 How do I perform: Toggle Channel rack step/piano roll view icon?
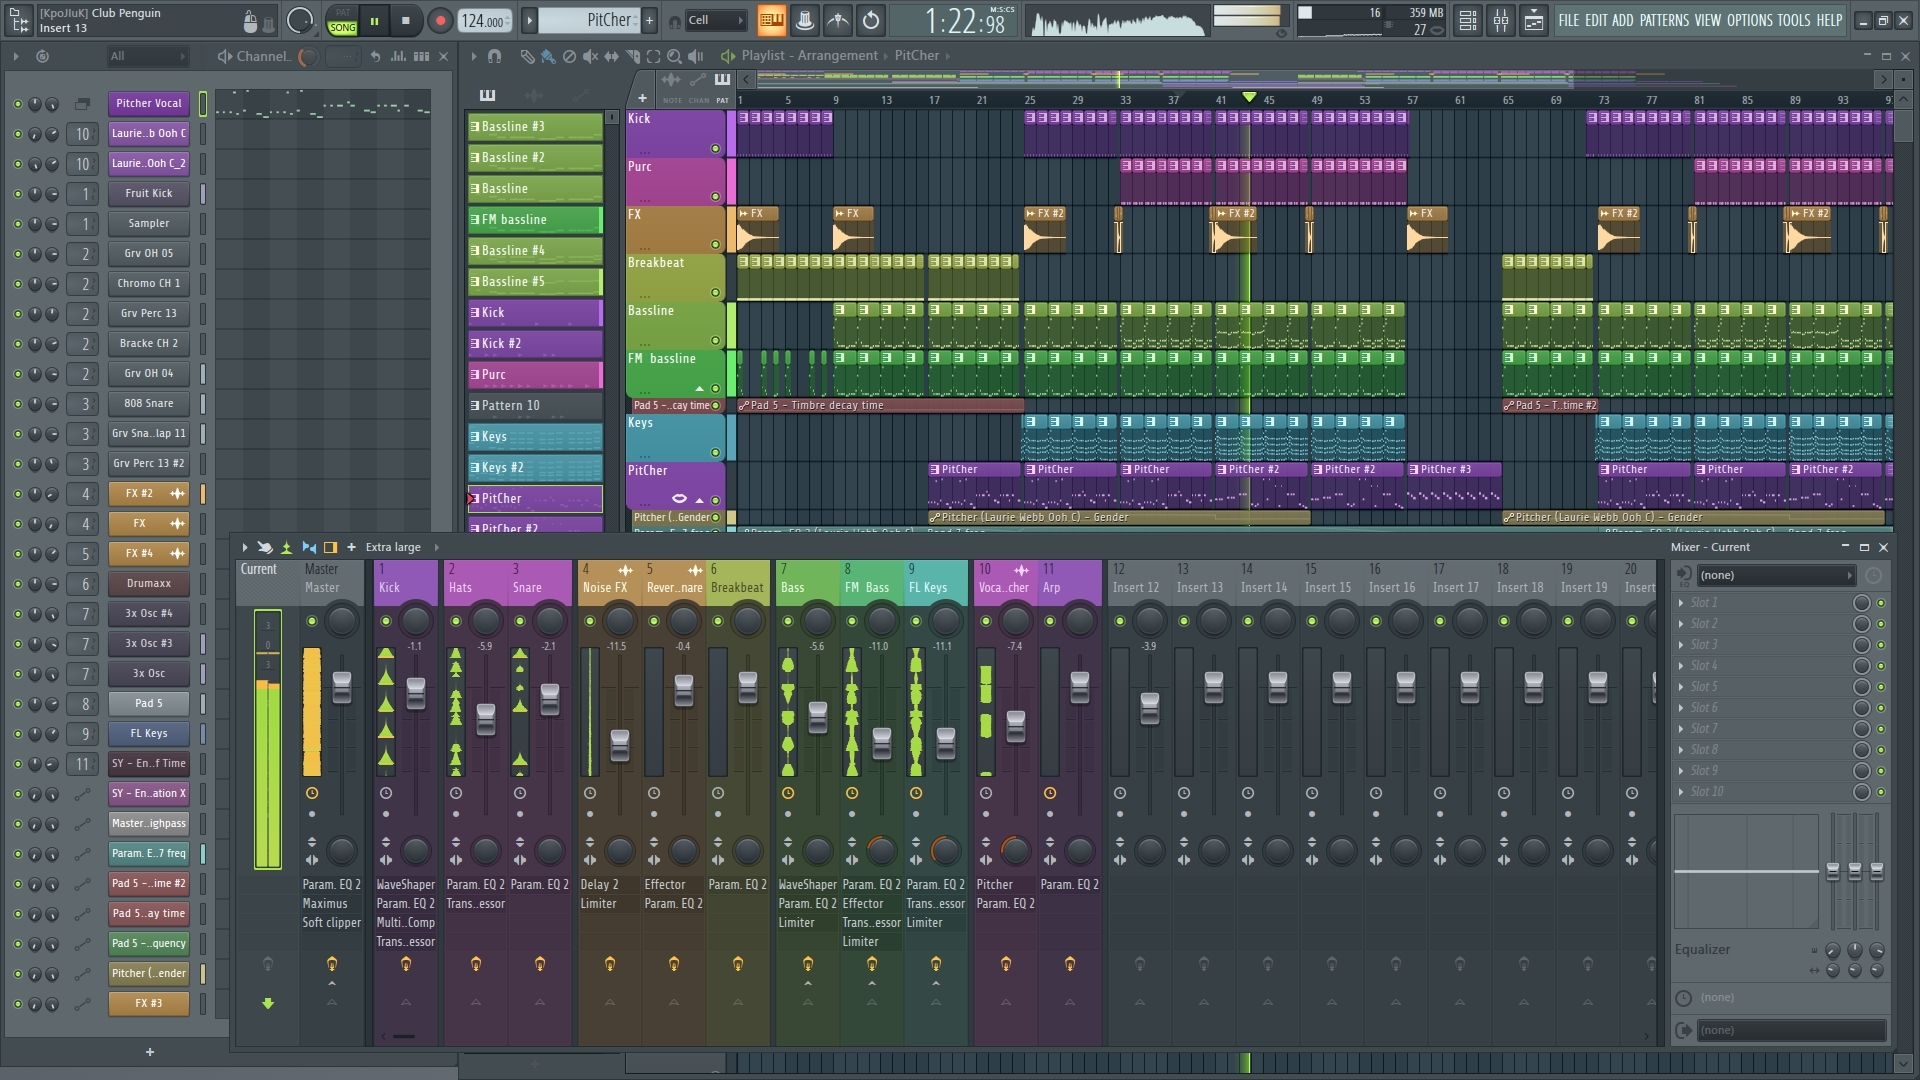click(x=421, y=56)
